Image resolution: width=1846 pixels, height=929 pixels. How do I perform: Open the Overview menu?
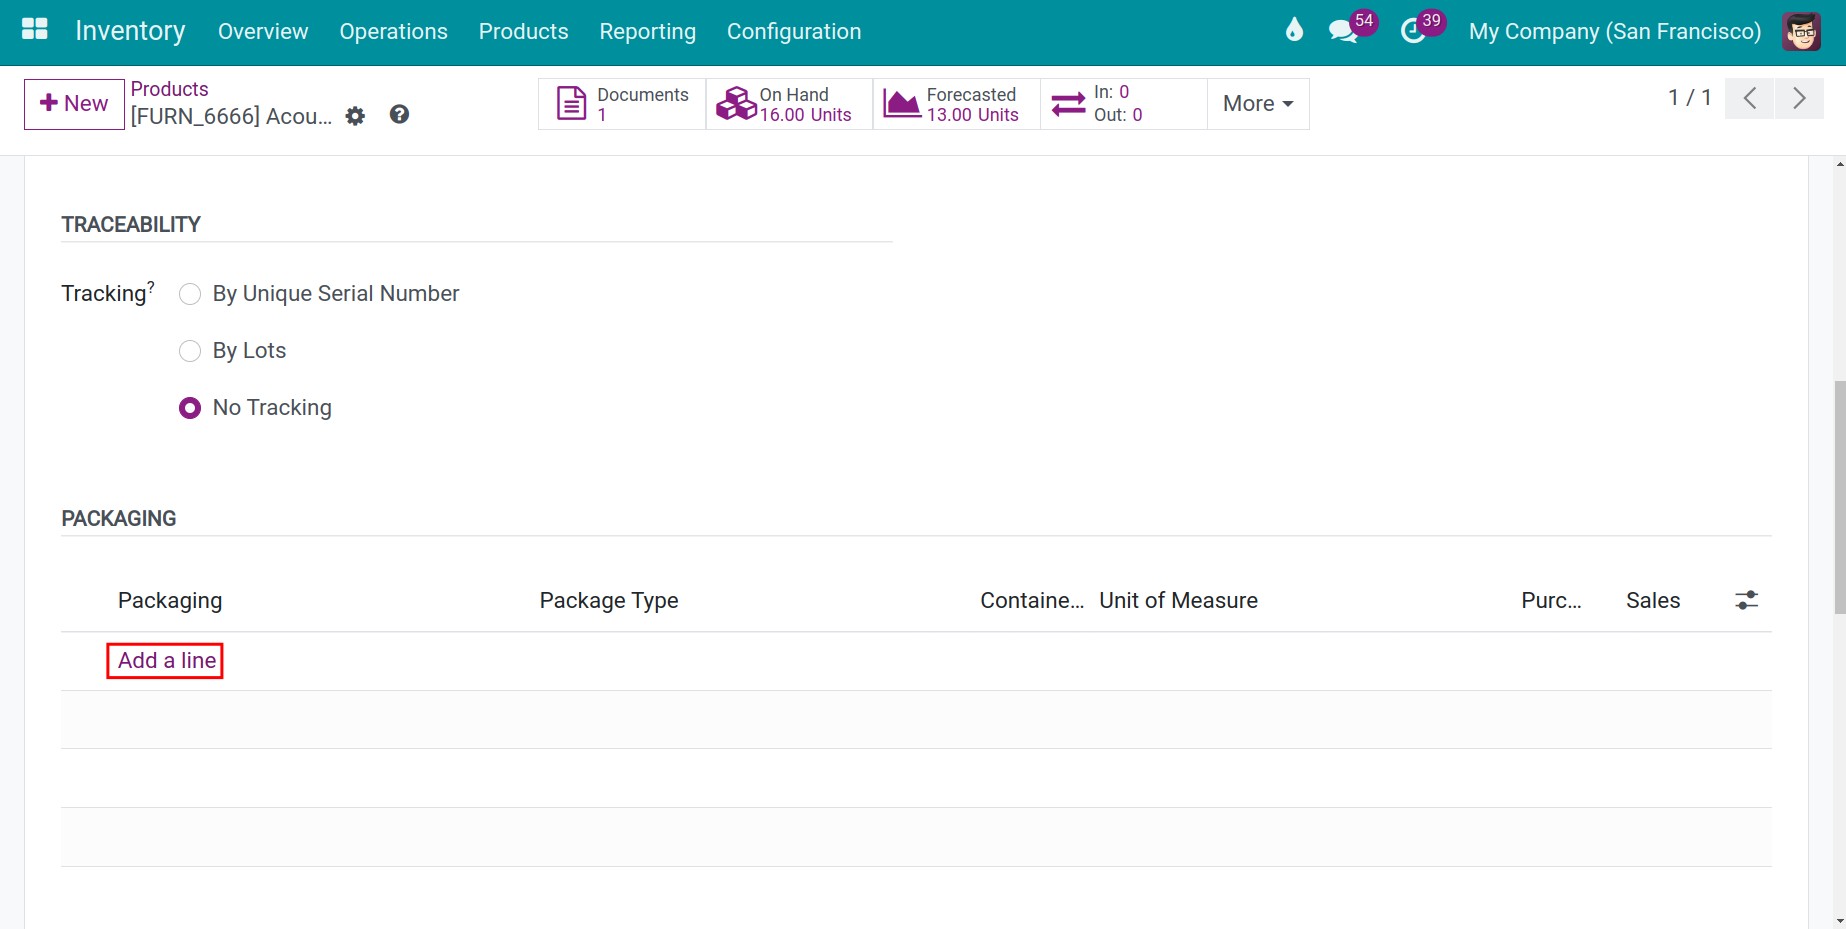pos(263,31)
